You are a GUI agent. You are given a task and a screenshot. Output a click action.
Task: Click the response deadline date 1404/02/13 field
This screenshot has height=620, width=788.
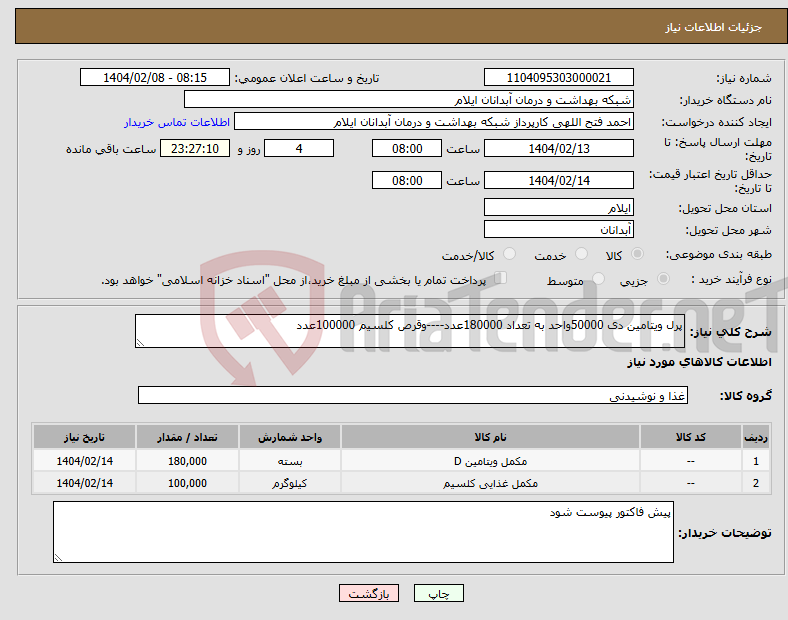[x=558, y=148]
